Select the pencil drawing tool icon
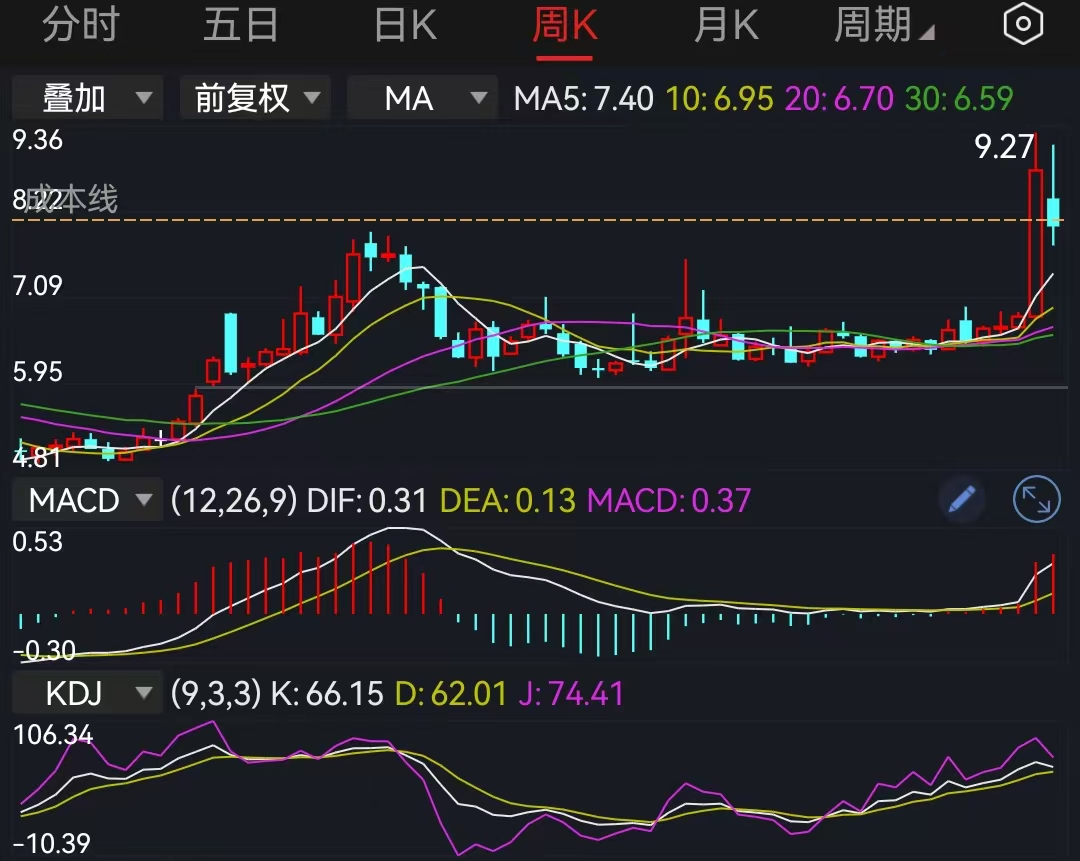 tap(961, 500)
